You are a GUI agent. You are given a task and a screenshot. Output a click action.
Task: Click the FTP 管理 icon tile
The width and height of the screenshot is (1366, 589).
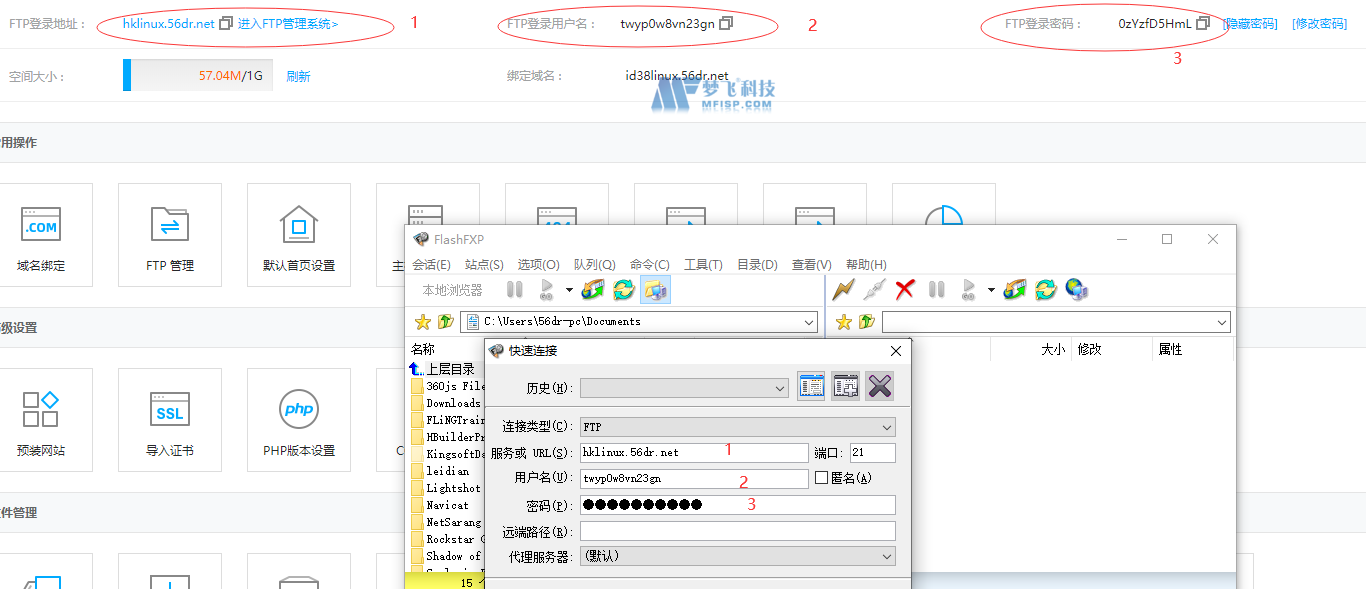tap(169, 235)
